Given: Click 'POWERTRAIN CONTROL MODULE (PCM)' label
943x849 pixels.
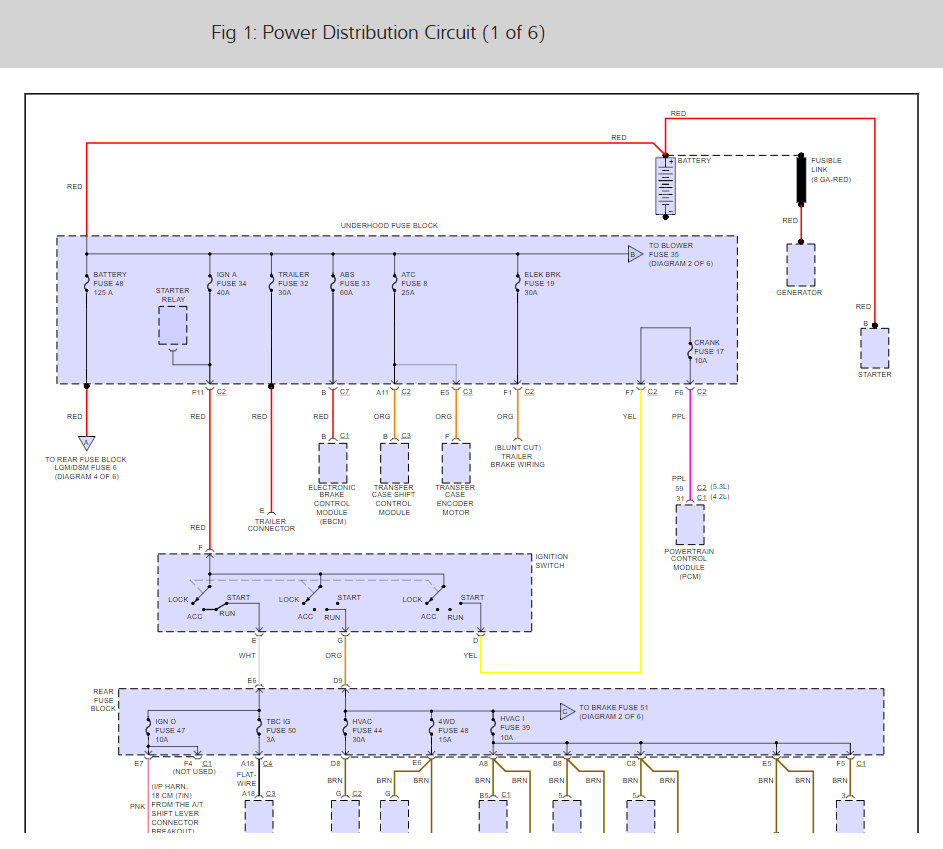Looking at the screenshot, I should coord(689,564).
